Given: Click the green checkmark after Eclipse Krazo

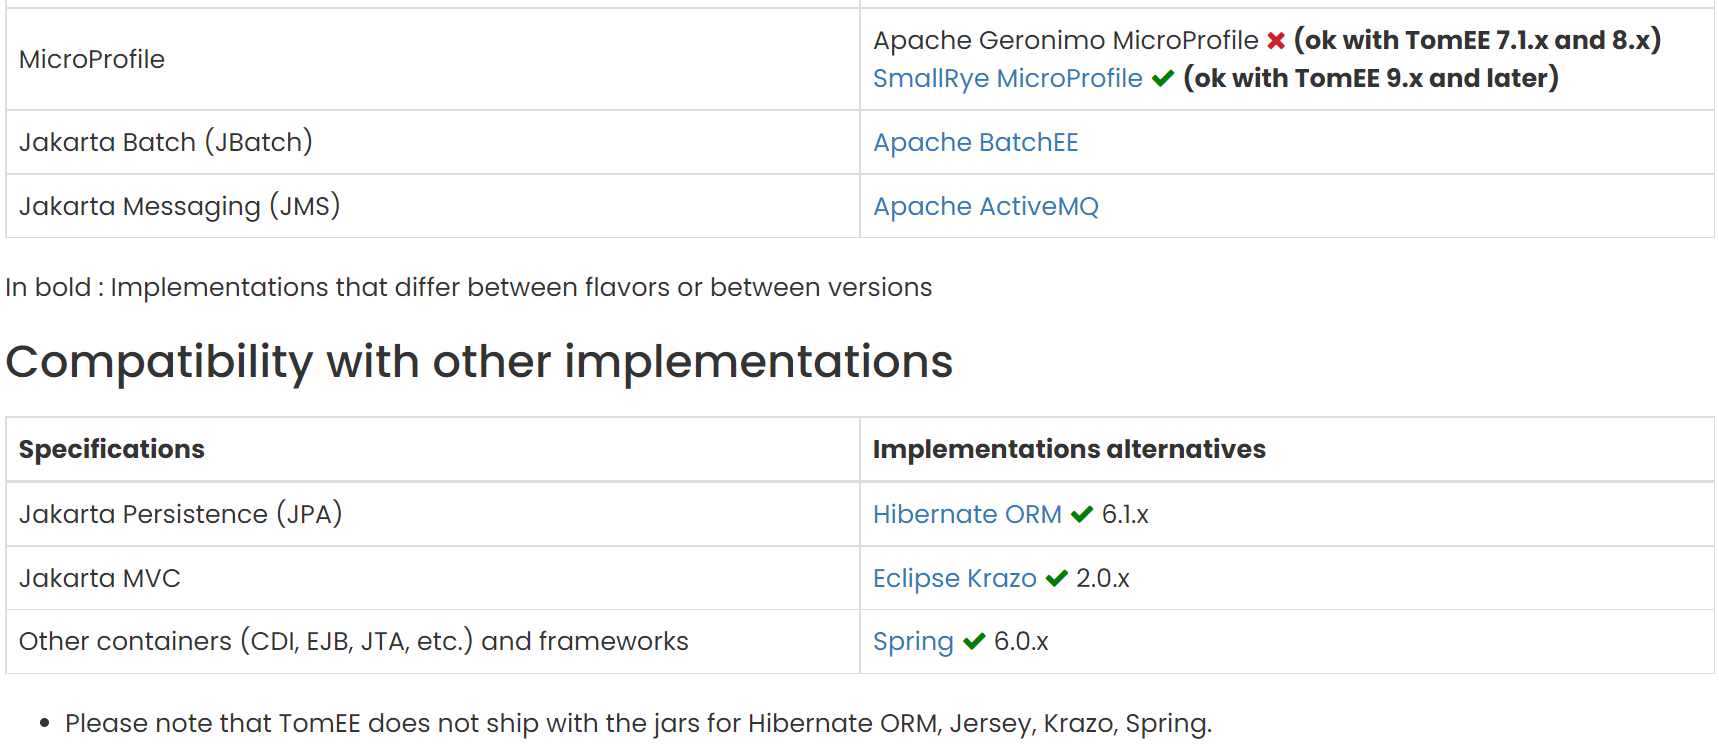Looking at the screenshot, I should 1056,579.
